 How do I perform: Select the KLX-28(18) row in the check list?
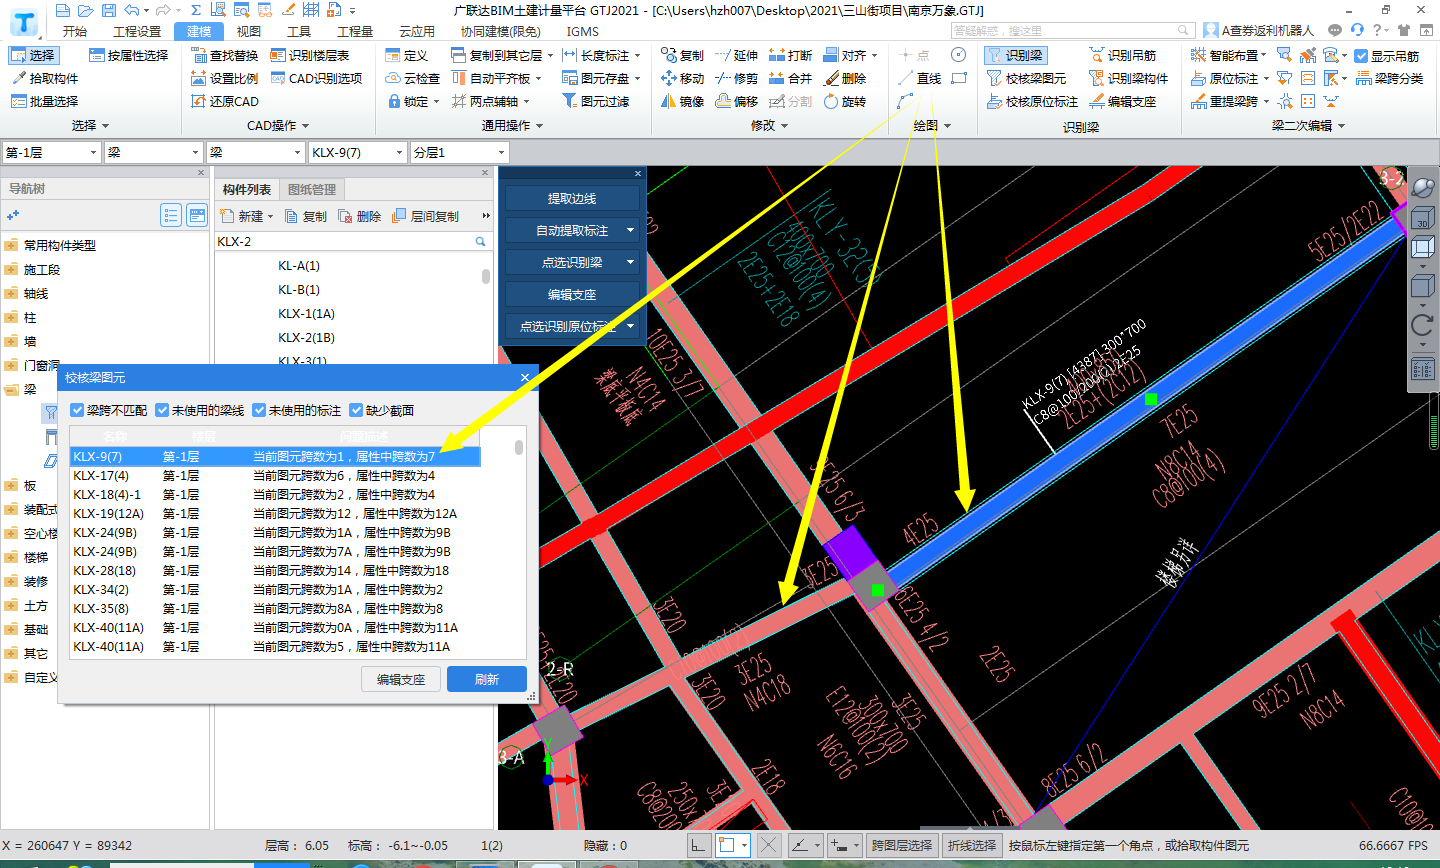click(275, 570)
